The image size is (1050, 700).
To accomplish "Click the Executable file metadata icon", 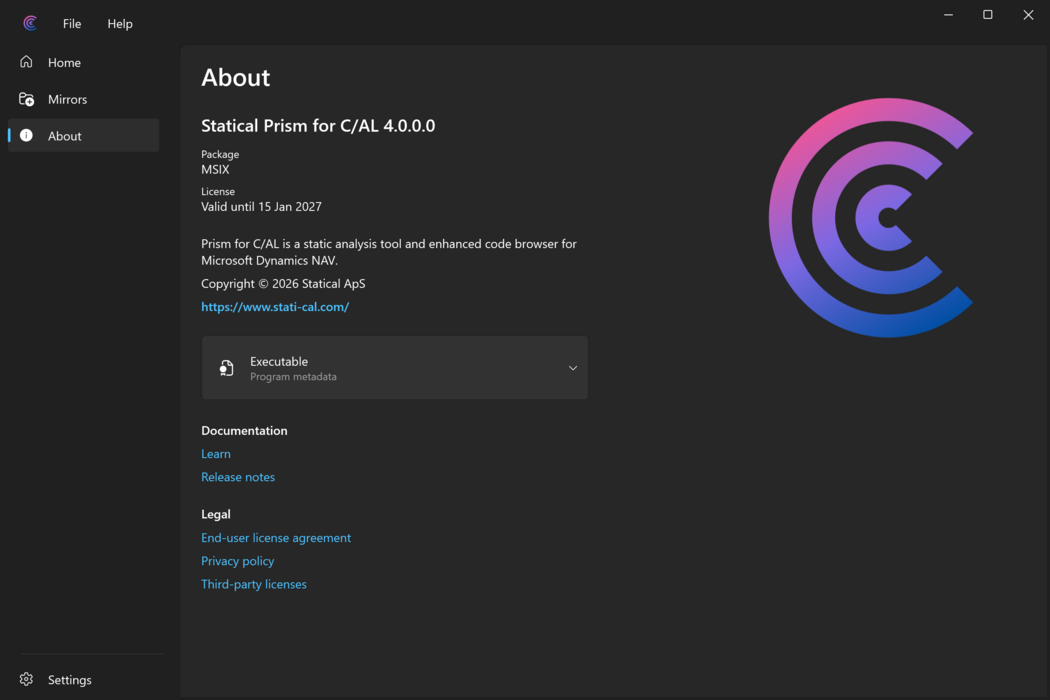I will [226, 368].
